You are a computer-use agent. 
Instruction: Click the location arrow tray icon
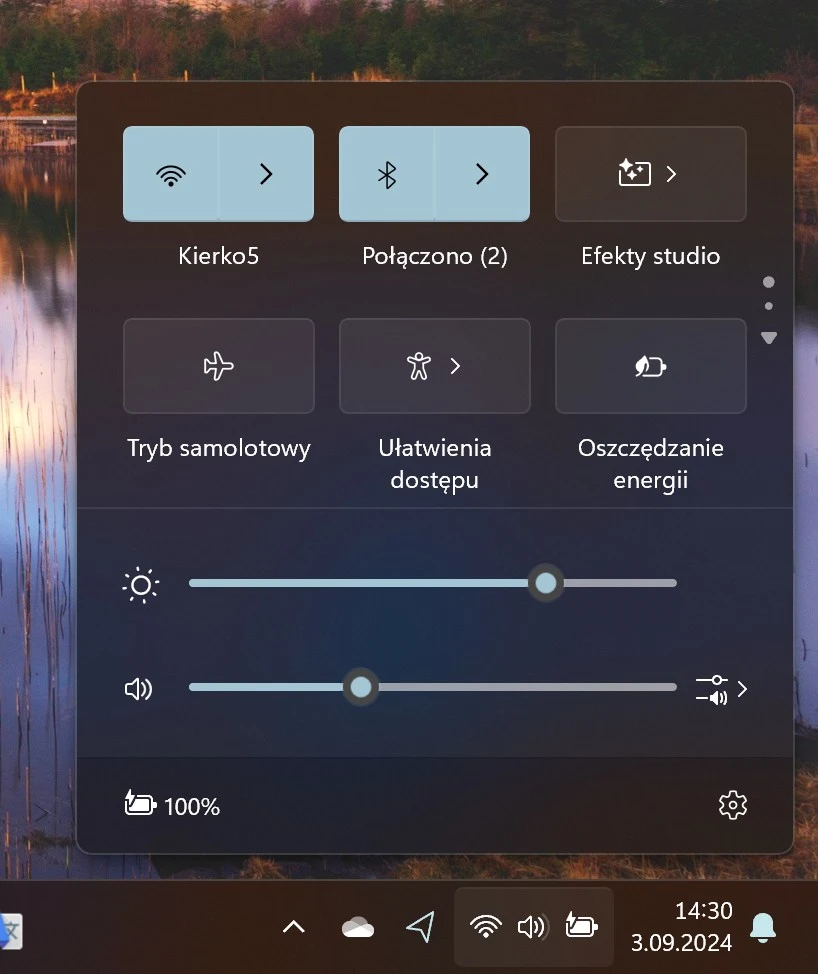pyautogui.click(x=420, y=927)
